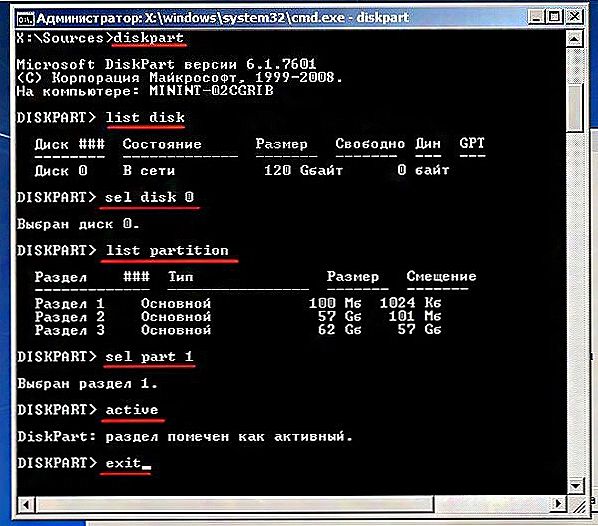Click the window title bar text
Screen dimensions: 598x526
[x=223, y=18]
